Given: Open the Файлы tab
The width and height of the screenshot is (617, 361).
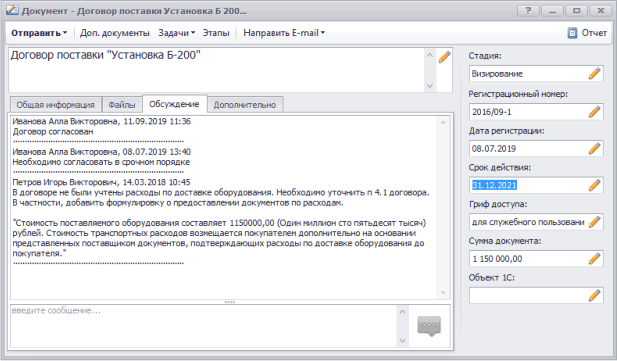Looking at the screenshot, I should [x=122, y=105].
